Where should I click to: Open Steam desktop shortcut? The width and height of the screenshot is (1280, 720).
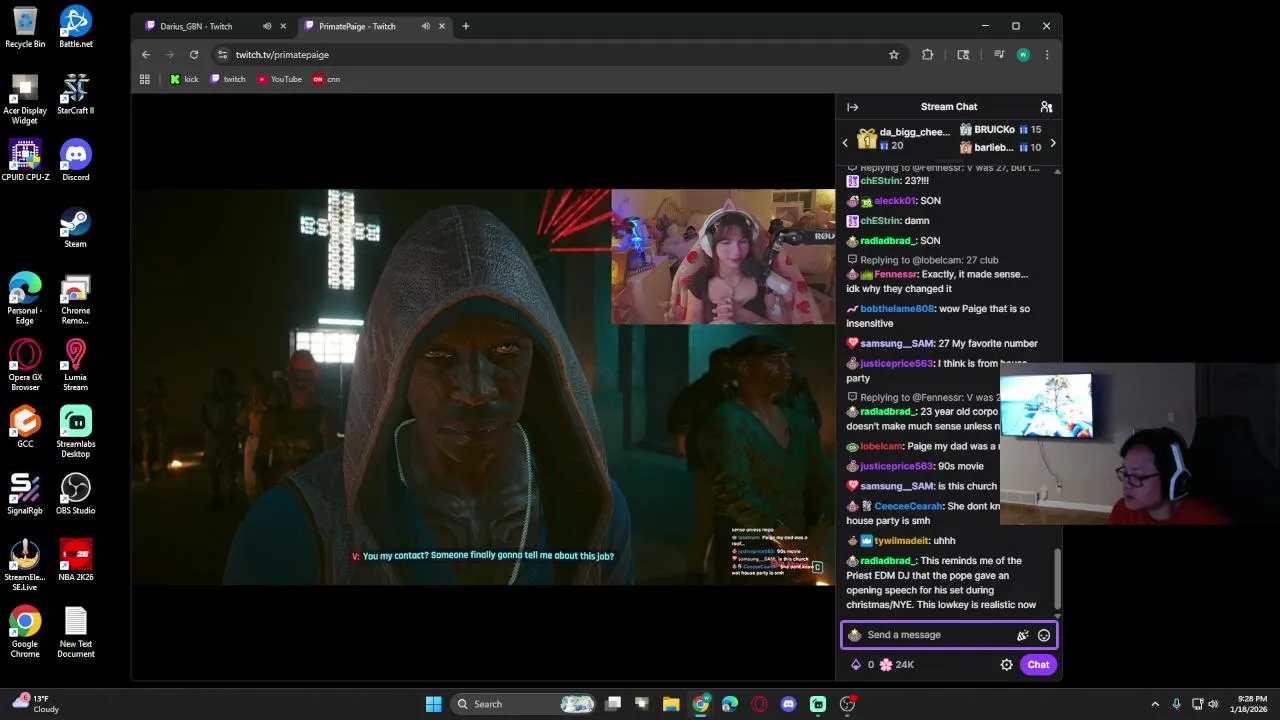pyautogui.click(x=76, y=227)
